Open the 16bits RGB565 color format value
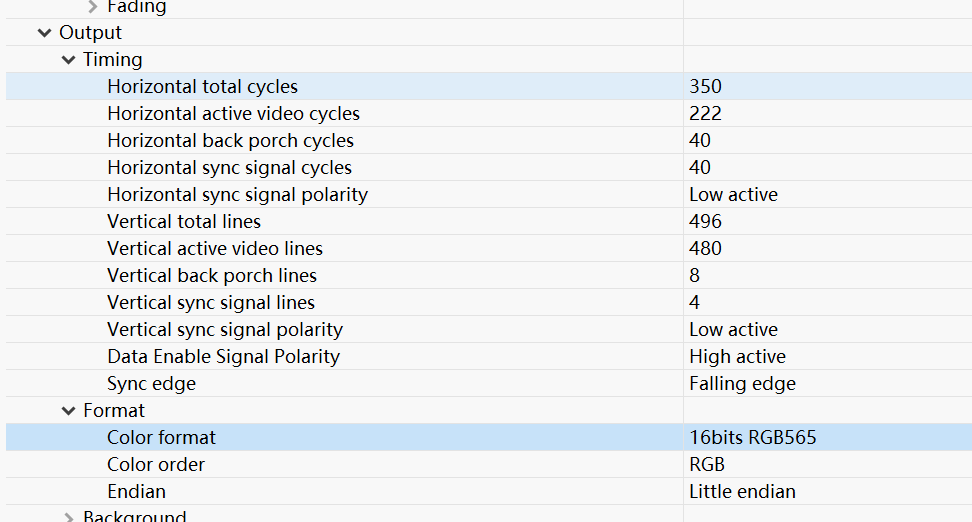972x522 pixels. pyautogui.click(x=753, y=438)
